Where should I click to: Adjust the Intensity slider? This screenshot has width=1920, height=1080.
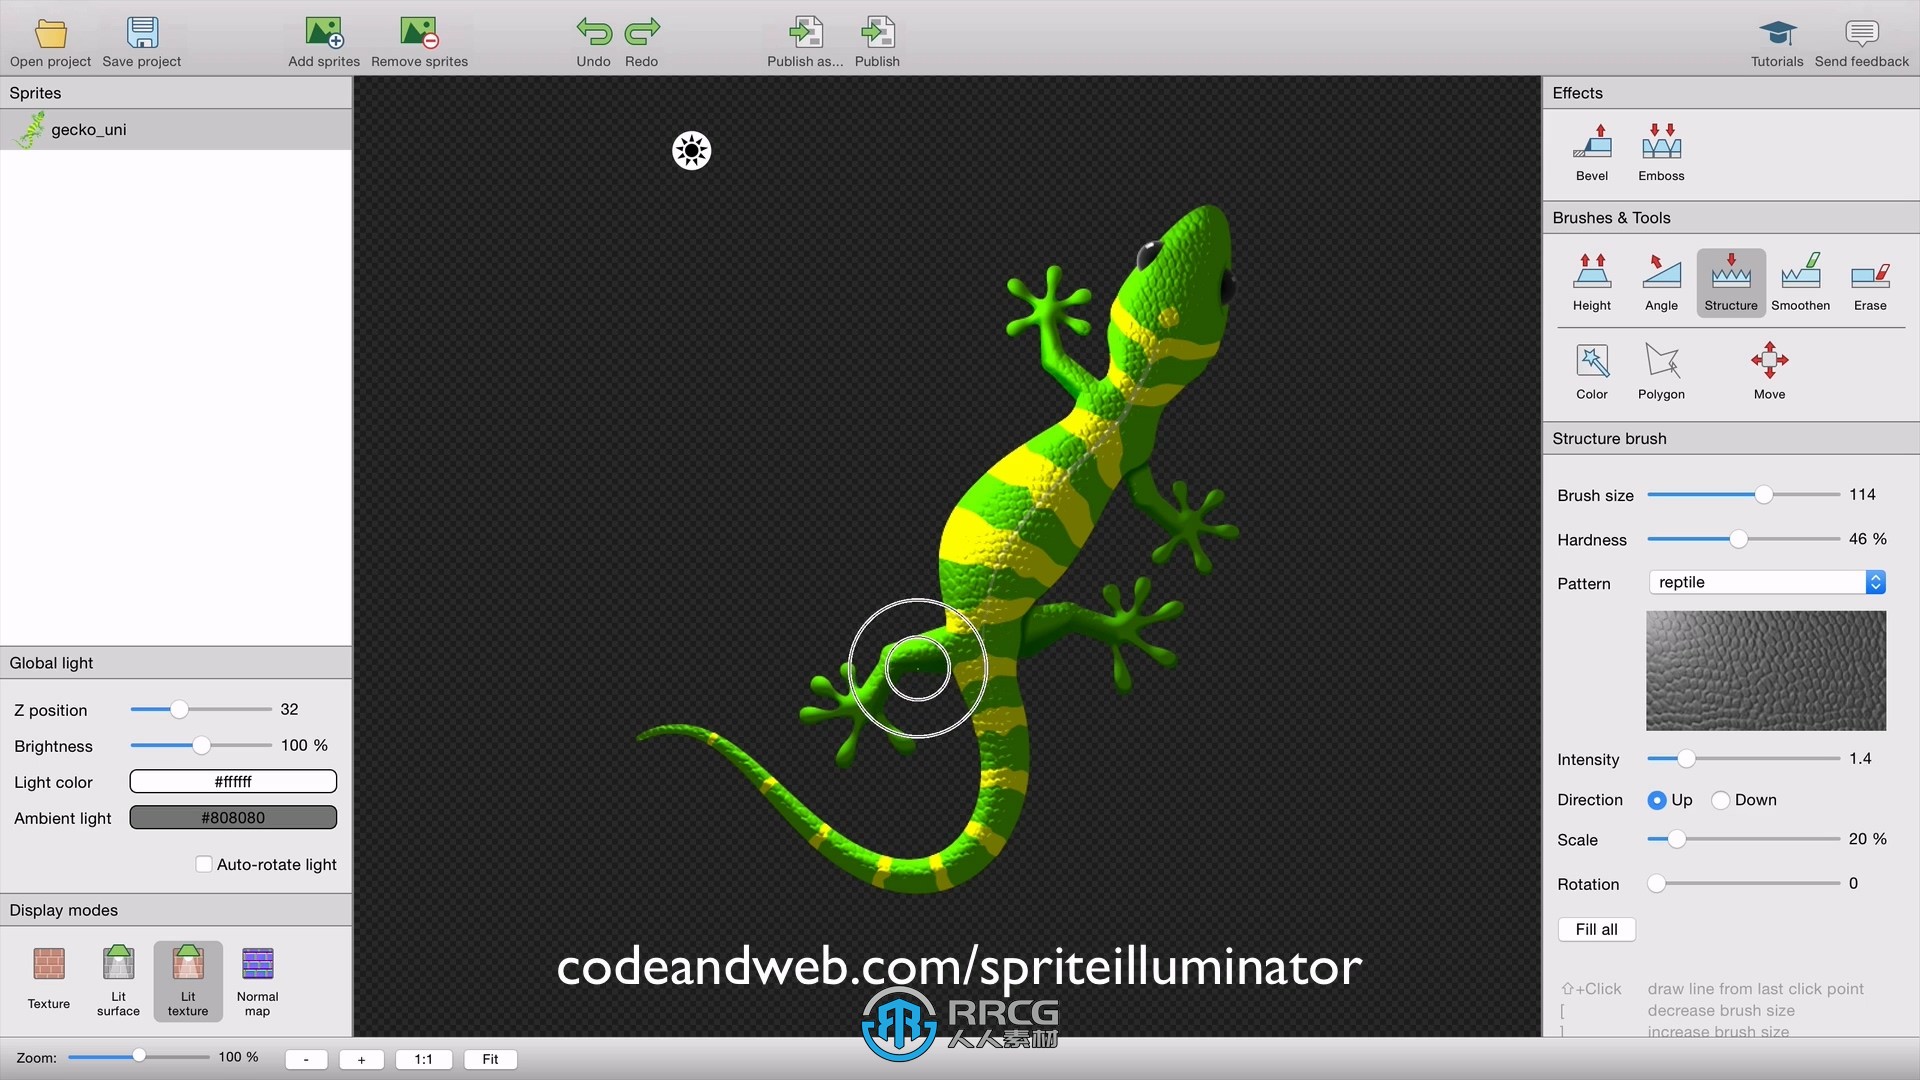1686,759
